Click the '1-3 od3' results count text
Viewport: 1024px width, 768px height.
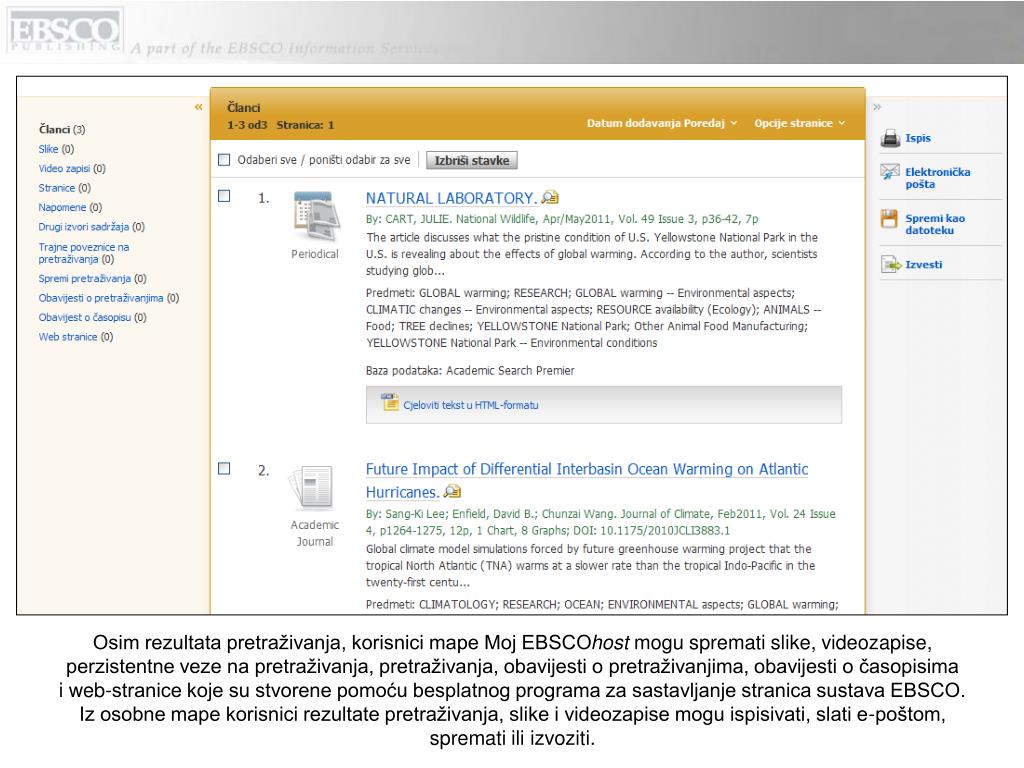pyautogui.click(x=247, y=125)
